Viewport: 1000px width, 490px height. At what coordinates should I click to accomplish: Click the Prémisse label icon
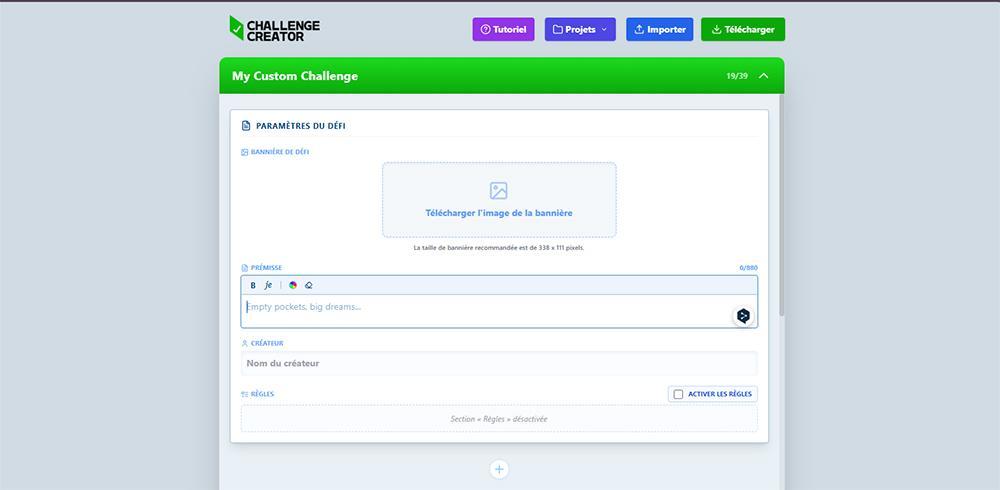tap(244, 268)
